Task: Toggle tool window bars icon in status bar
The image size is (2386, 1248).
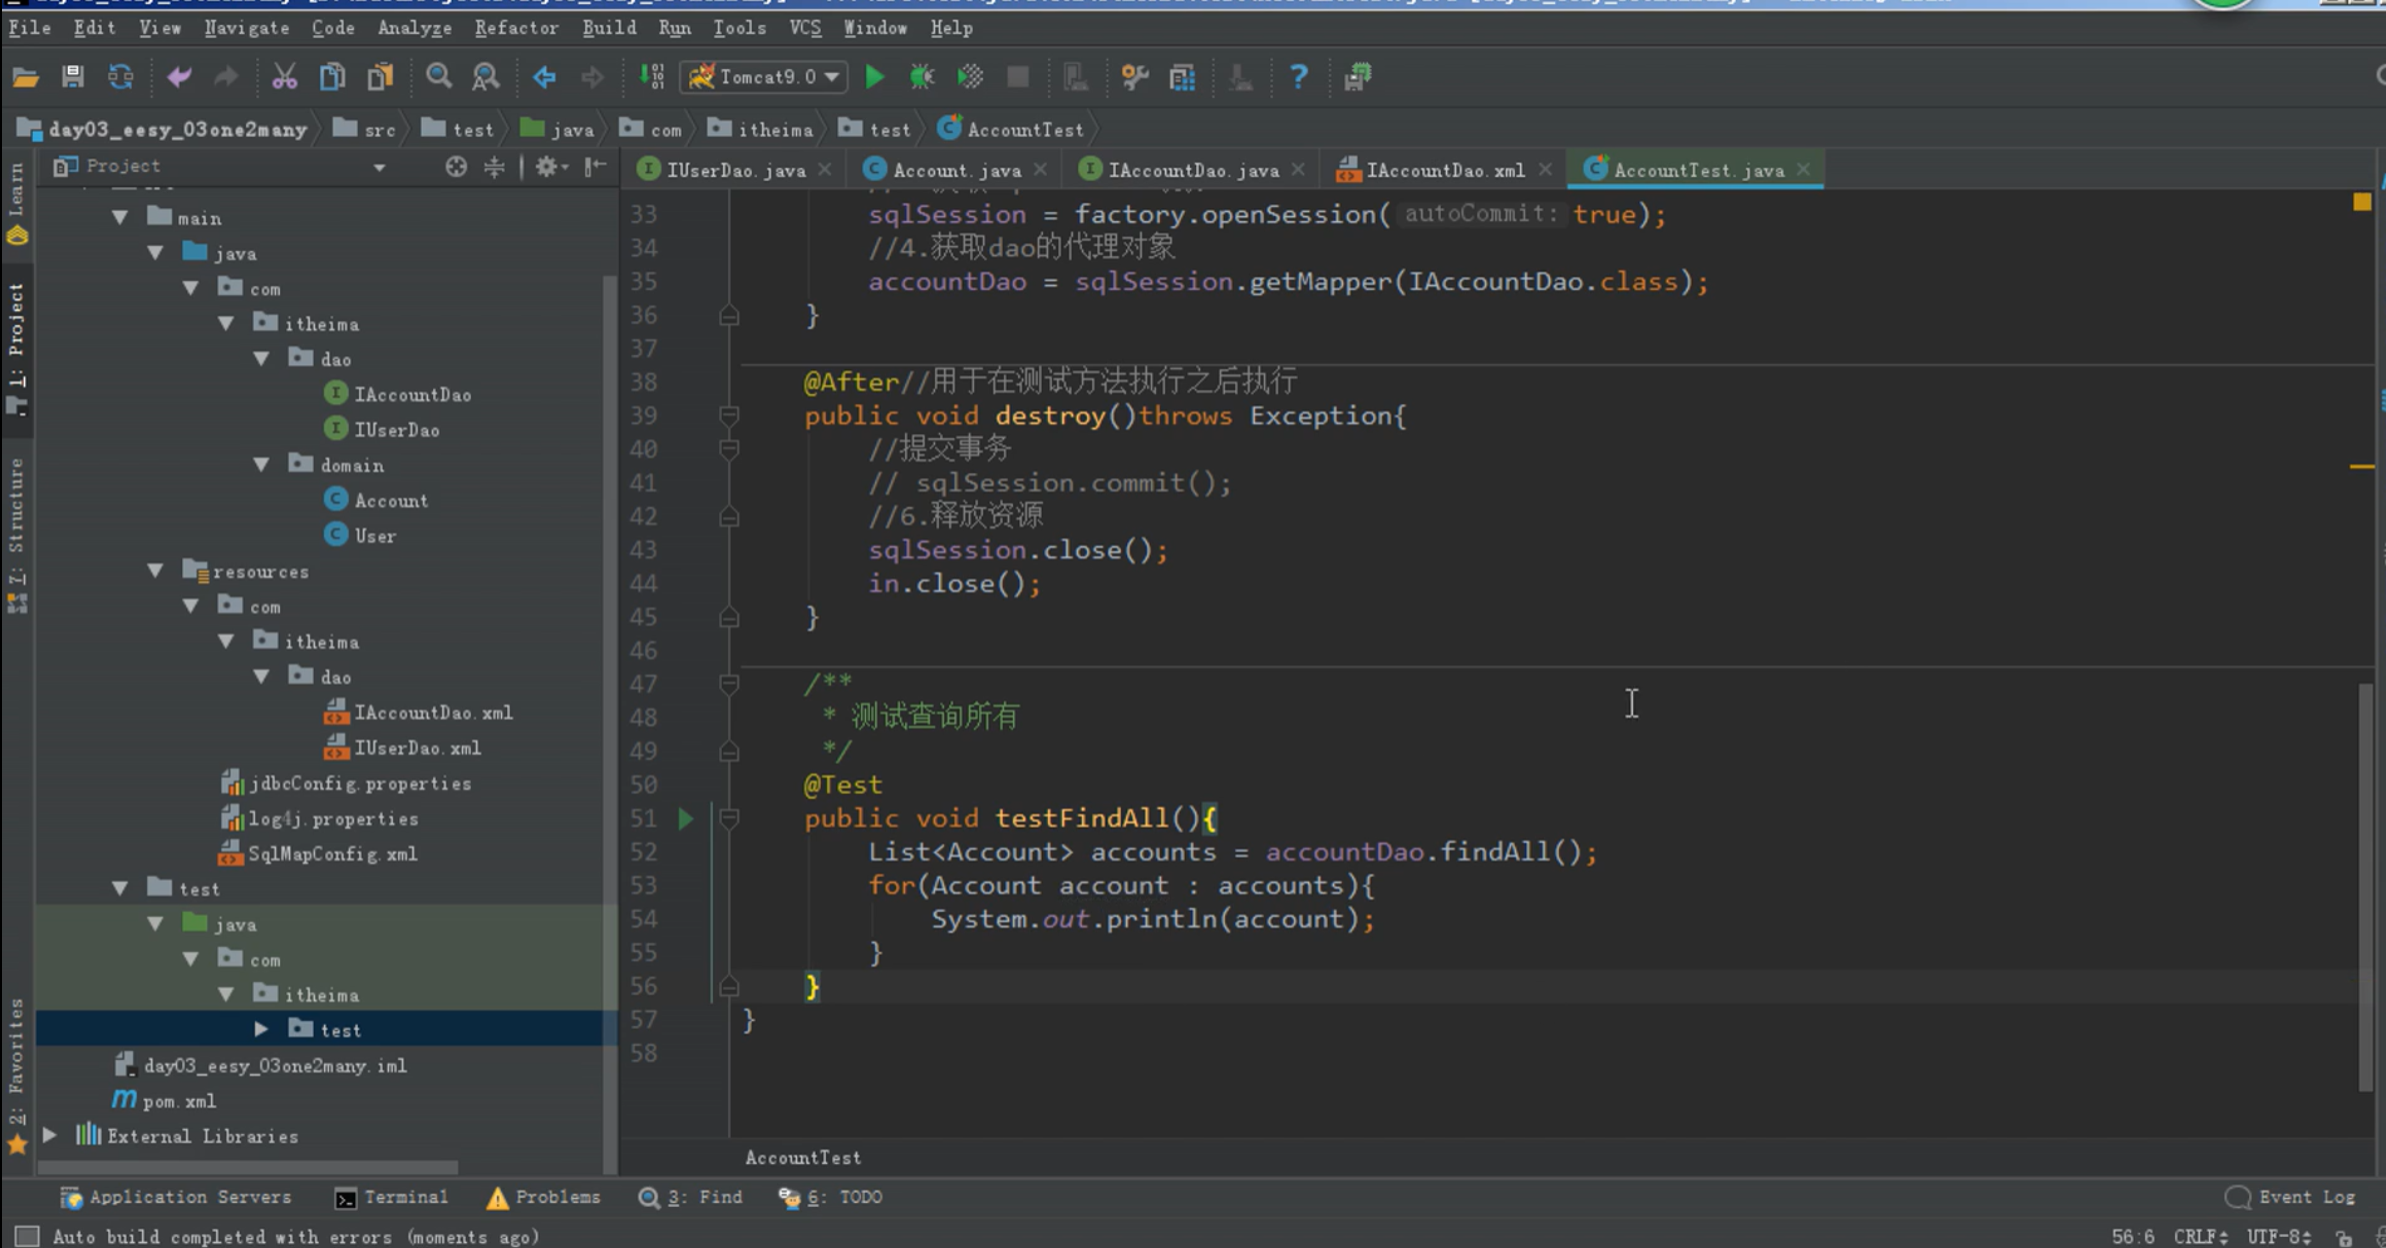Action: click(x=27, y=1237)
